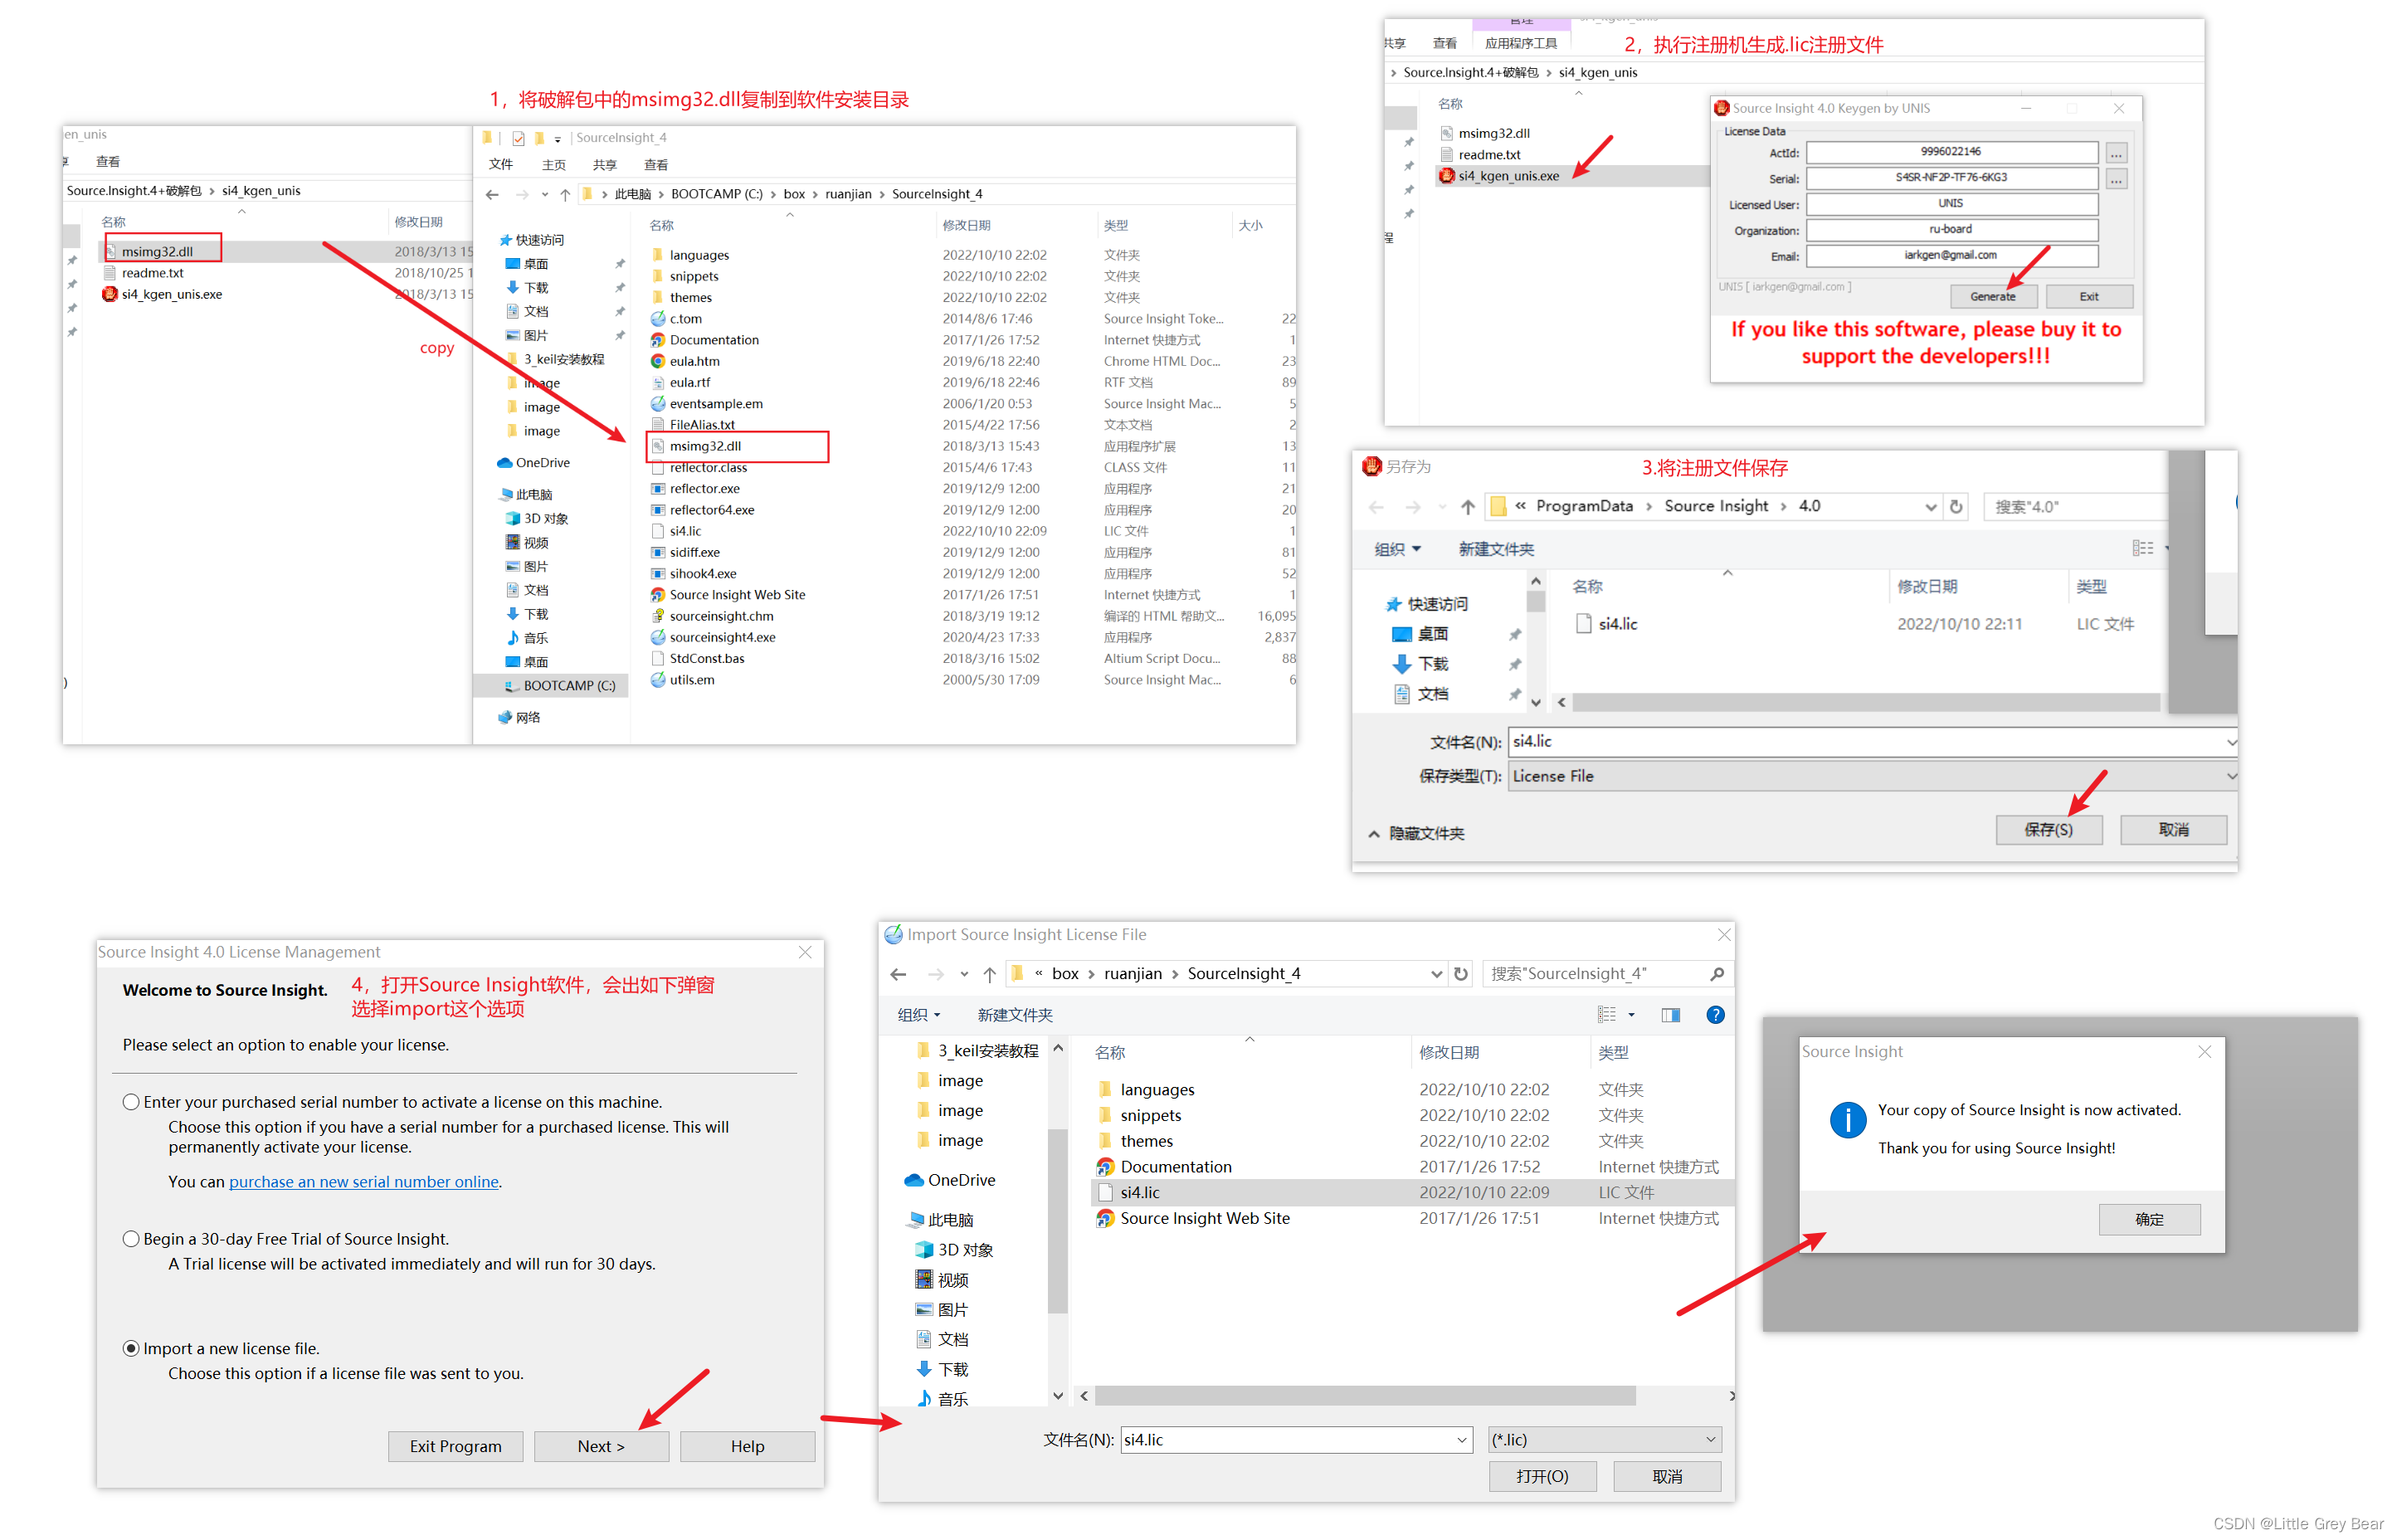Click the Email field in the keygen
The image size is (2397, 1540).
[1952, 256]
